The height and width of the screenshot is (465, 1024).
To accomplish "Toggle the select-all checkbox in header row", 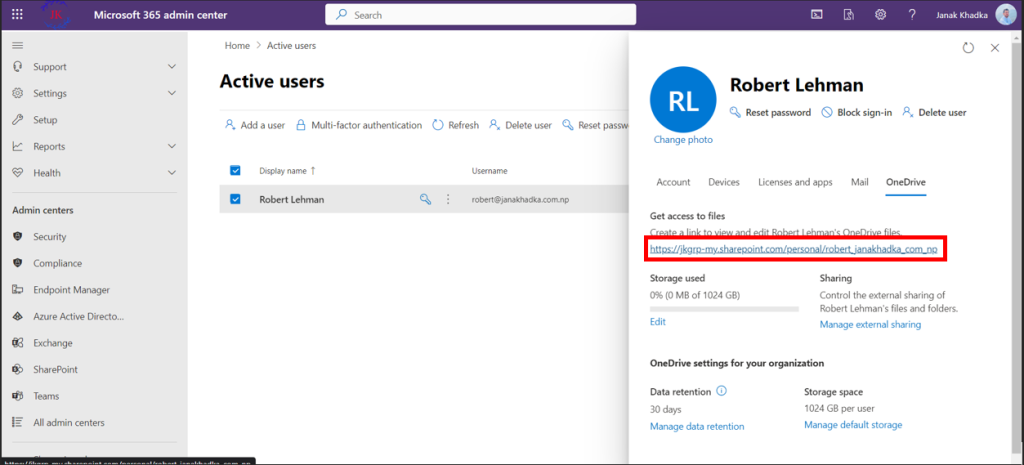I will point(235,170).
